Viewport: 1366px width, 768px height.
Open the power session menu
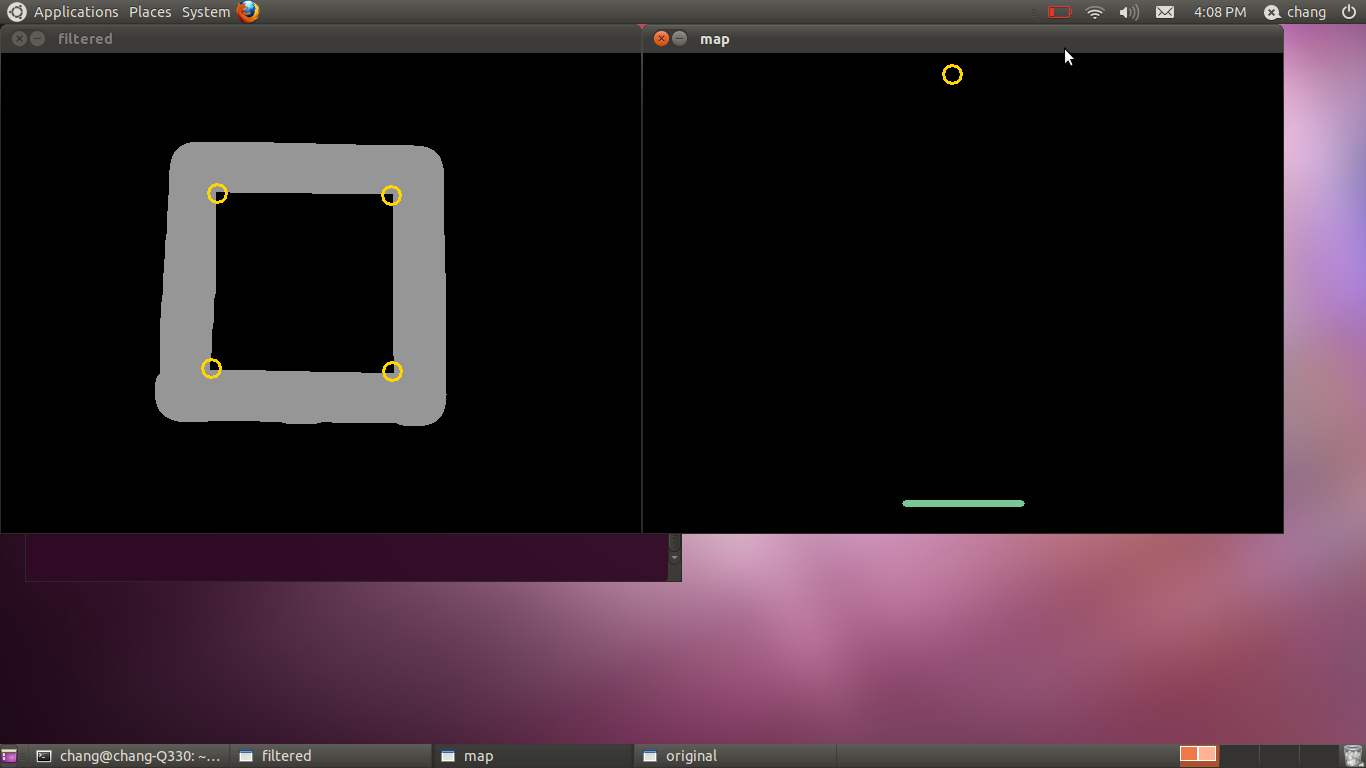point(1349,12)
